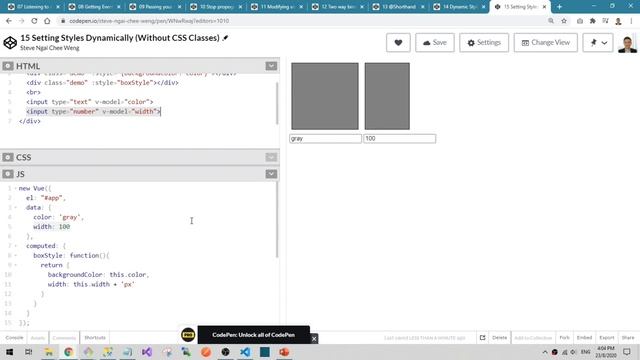Fold the computed block in JS
Screen dimensions: 640x360
(16, 246)
